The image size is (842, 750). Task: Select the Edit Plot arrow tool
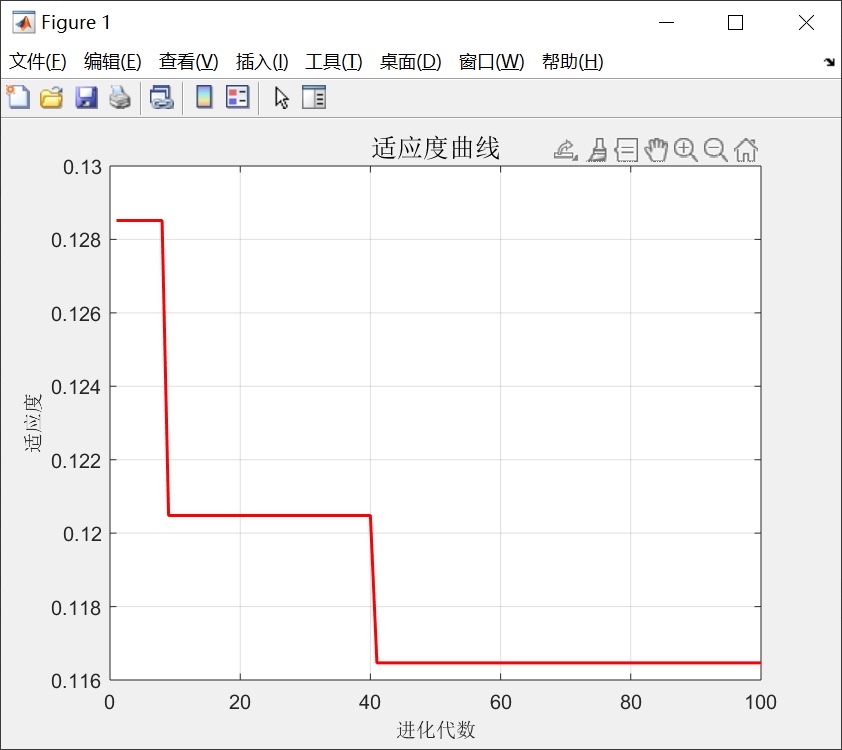[281, 97]
